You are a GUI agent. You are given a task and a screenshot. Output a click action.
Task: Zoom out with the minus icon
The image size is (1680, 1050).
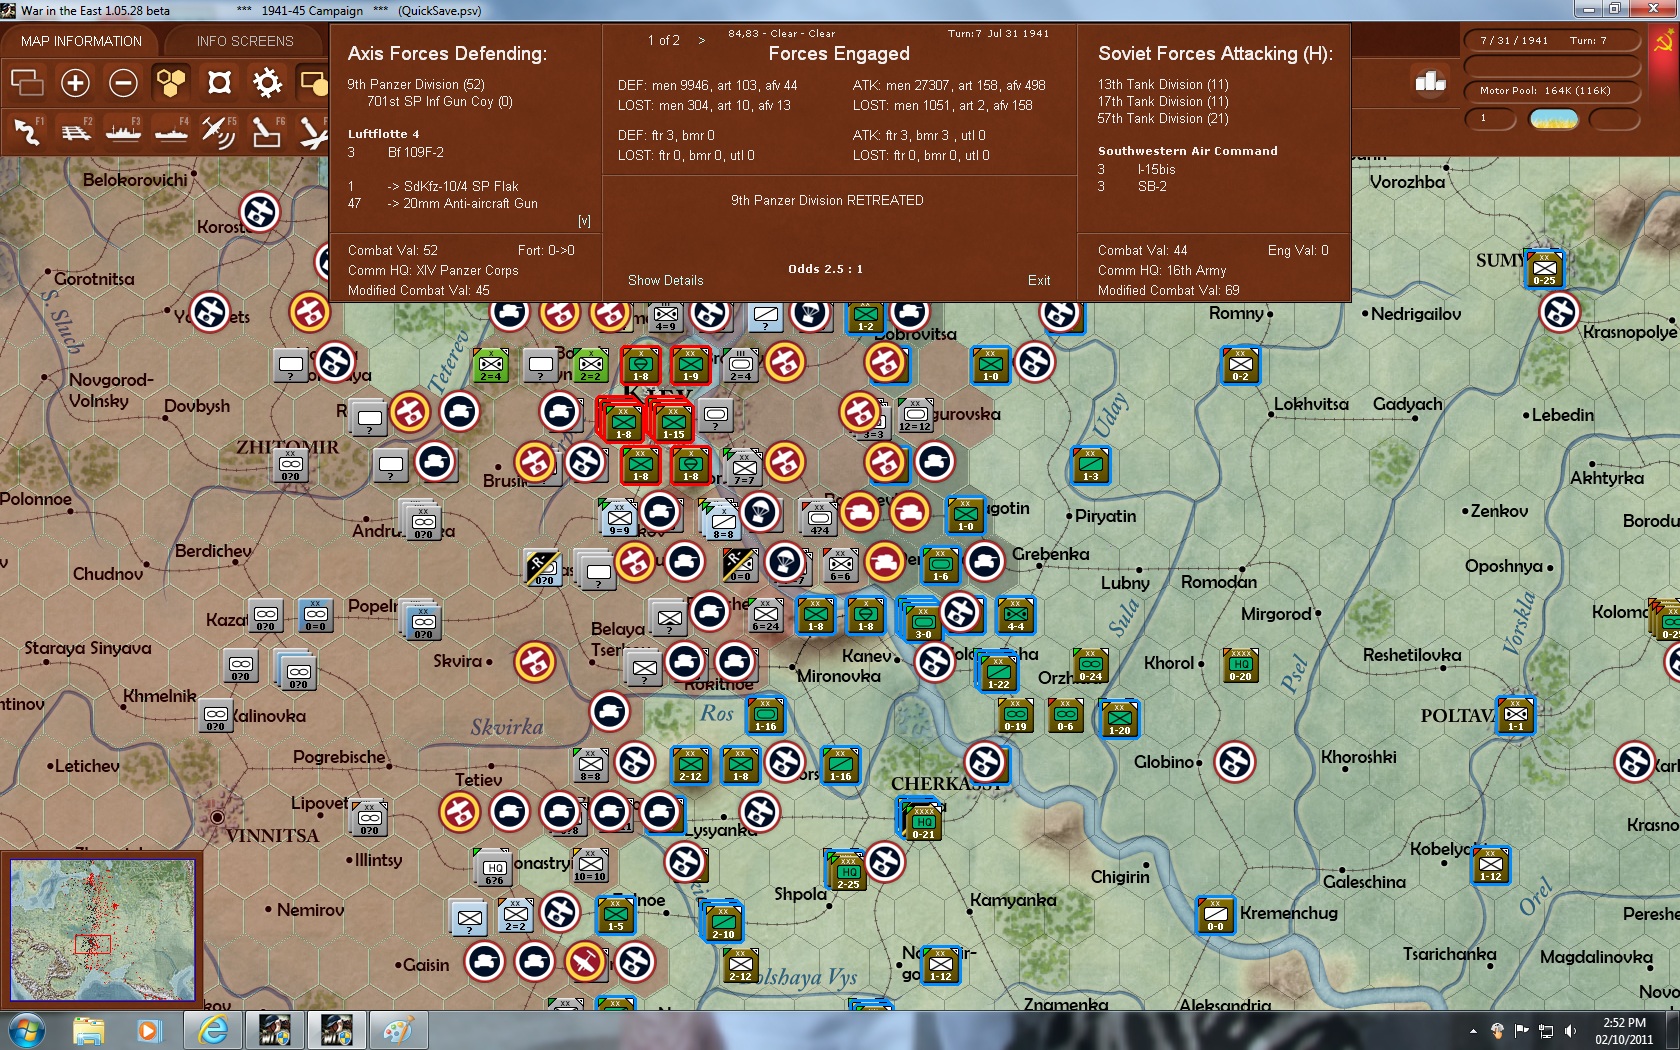(x=123, y=82)
